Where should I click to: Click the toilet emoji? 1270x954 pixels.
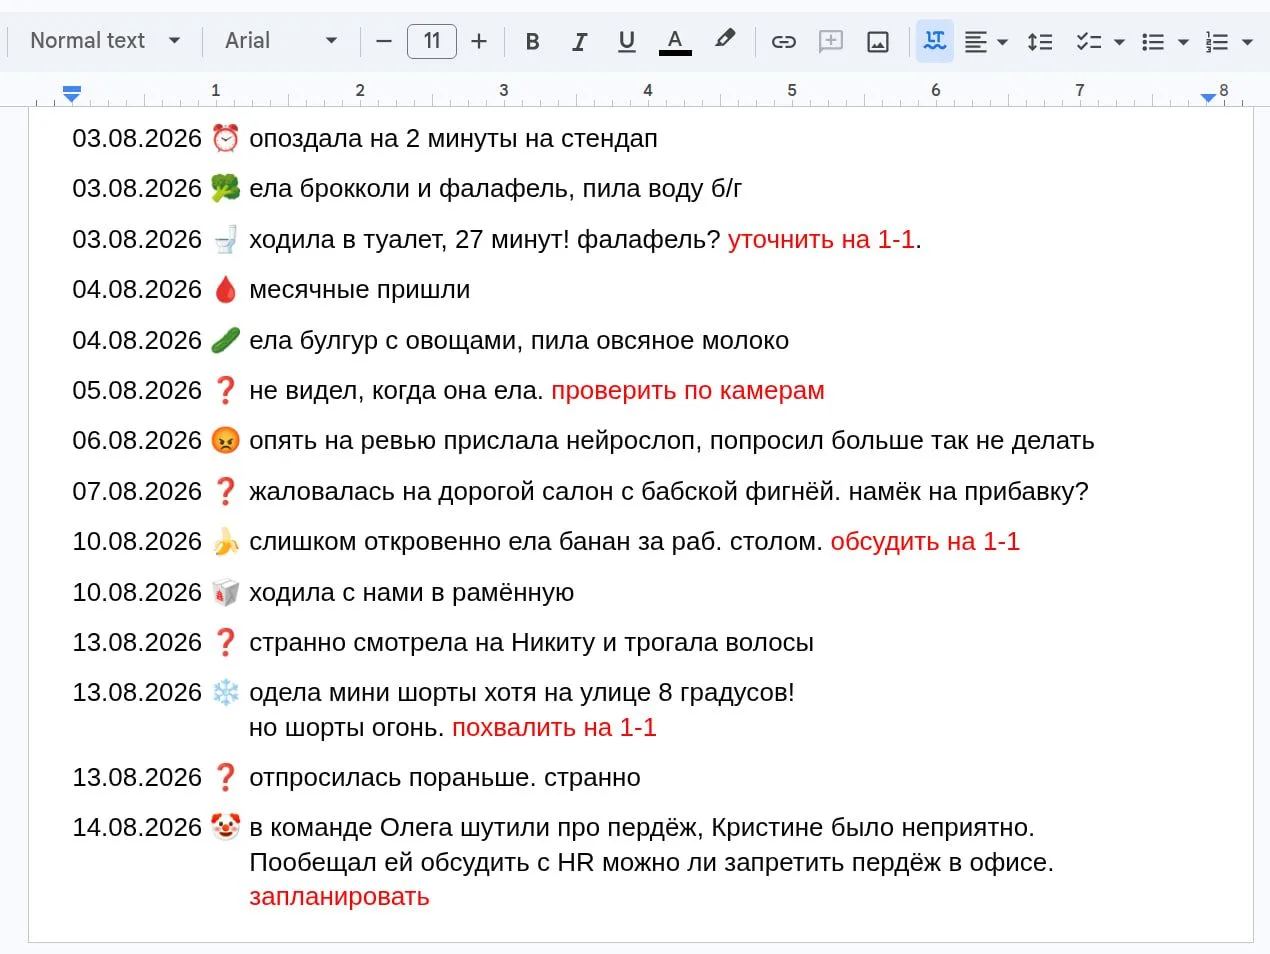coord(226,239)
